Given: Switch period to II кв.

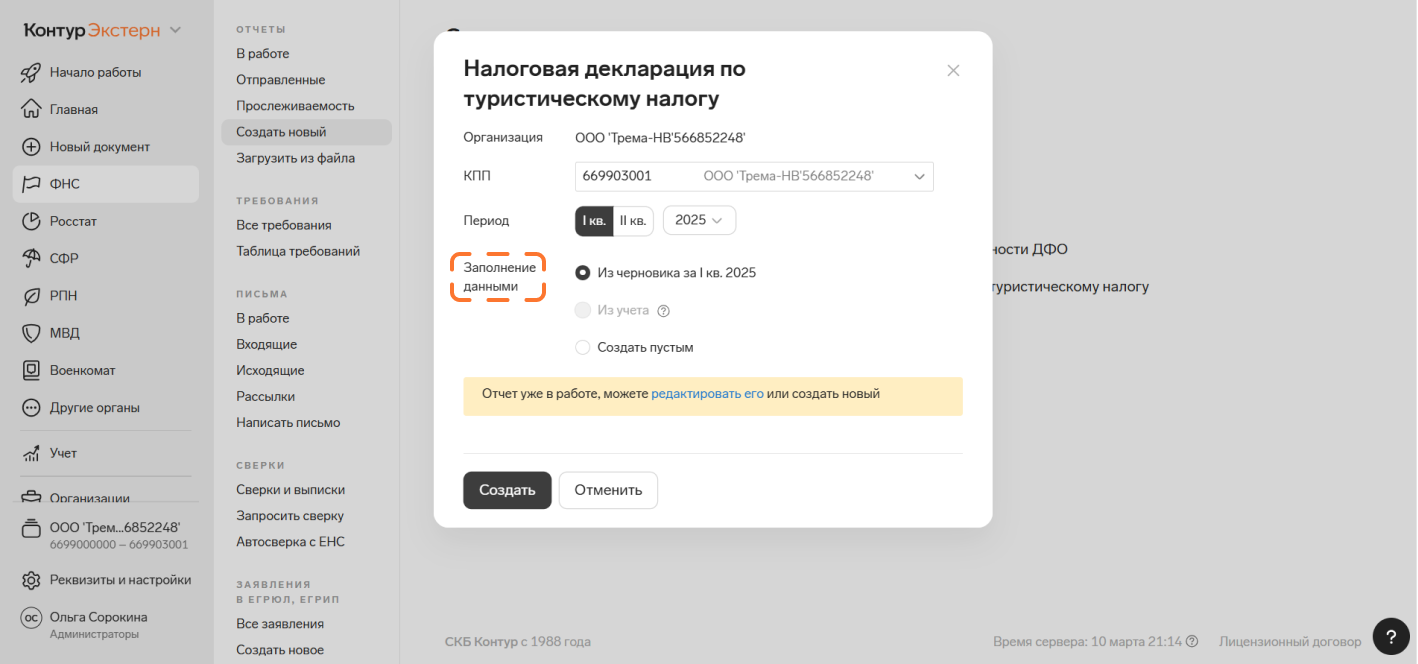Looking at the screenshot, I should click(633, 221).
